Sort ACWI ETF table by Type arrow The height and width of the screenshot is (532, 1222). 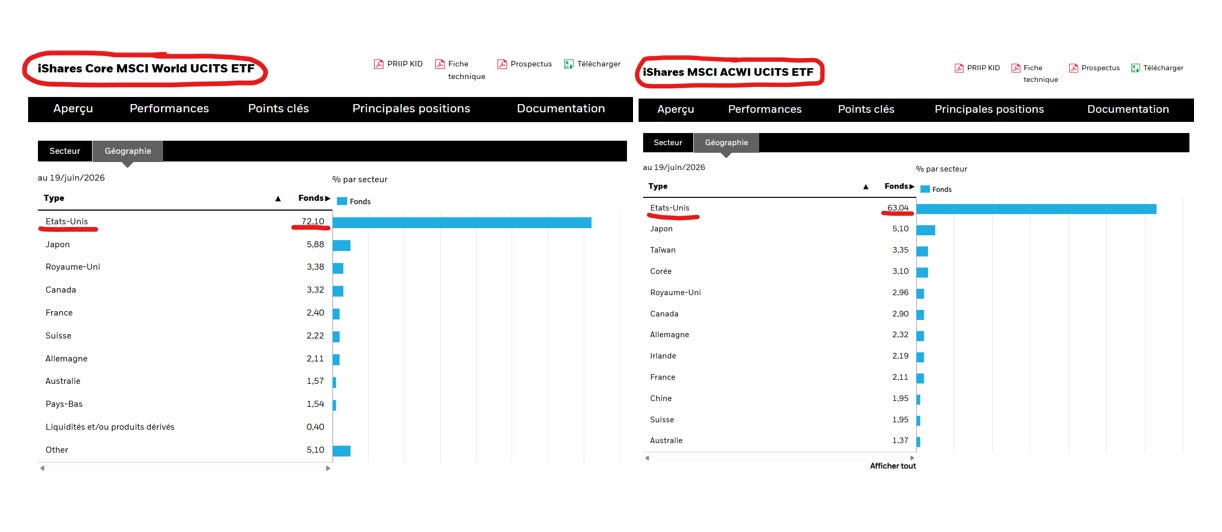click(x=866, y=187)
